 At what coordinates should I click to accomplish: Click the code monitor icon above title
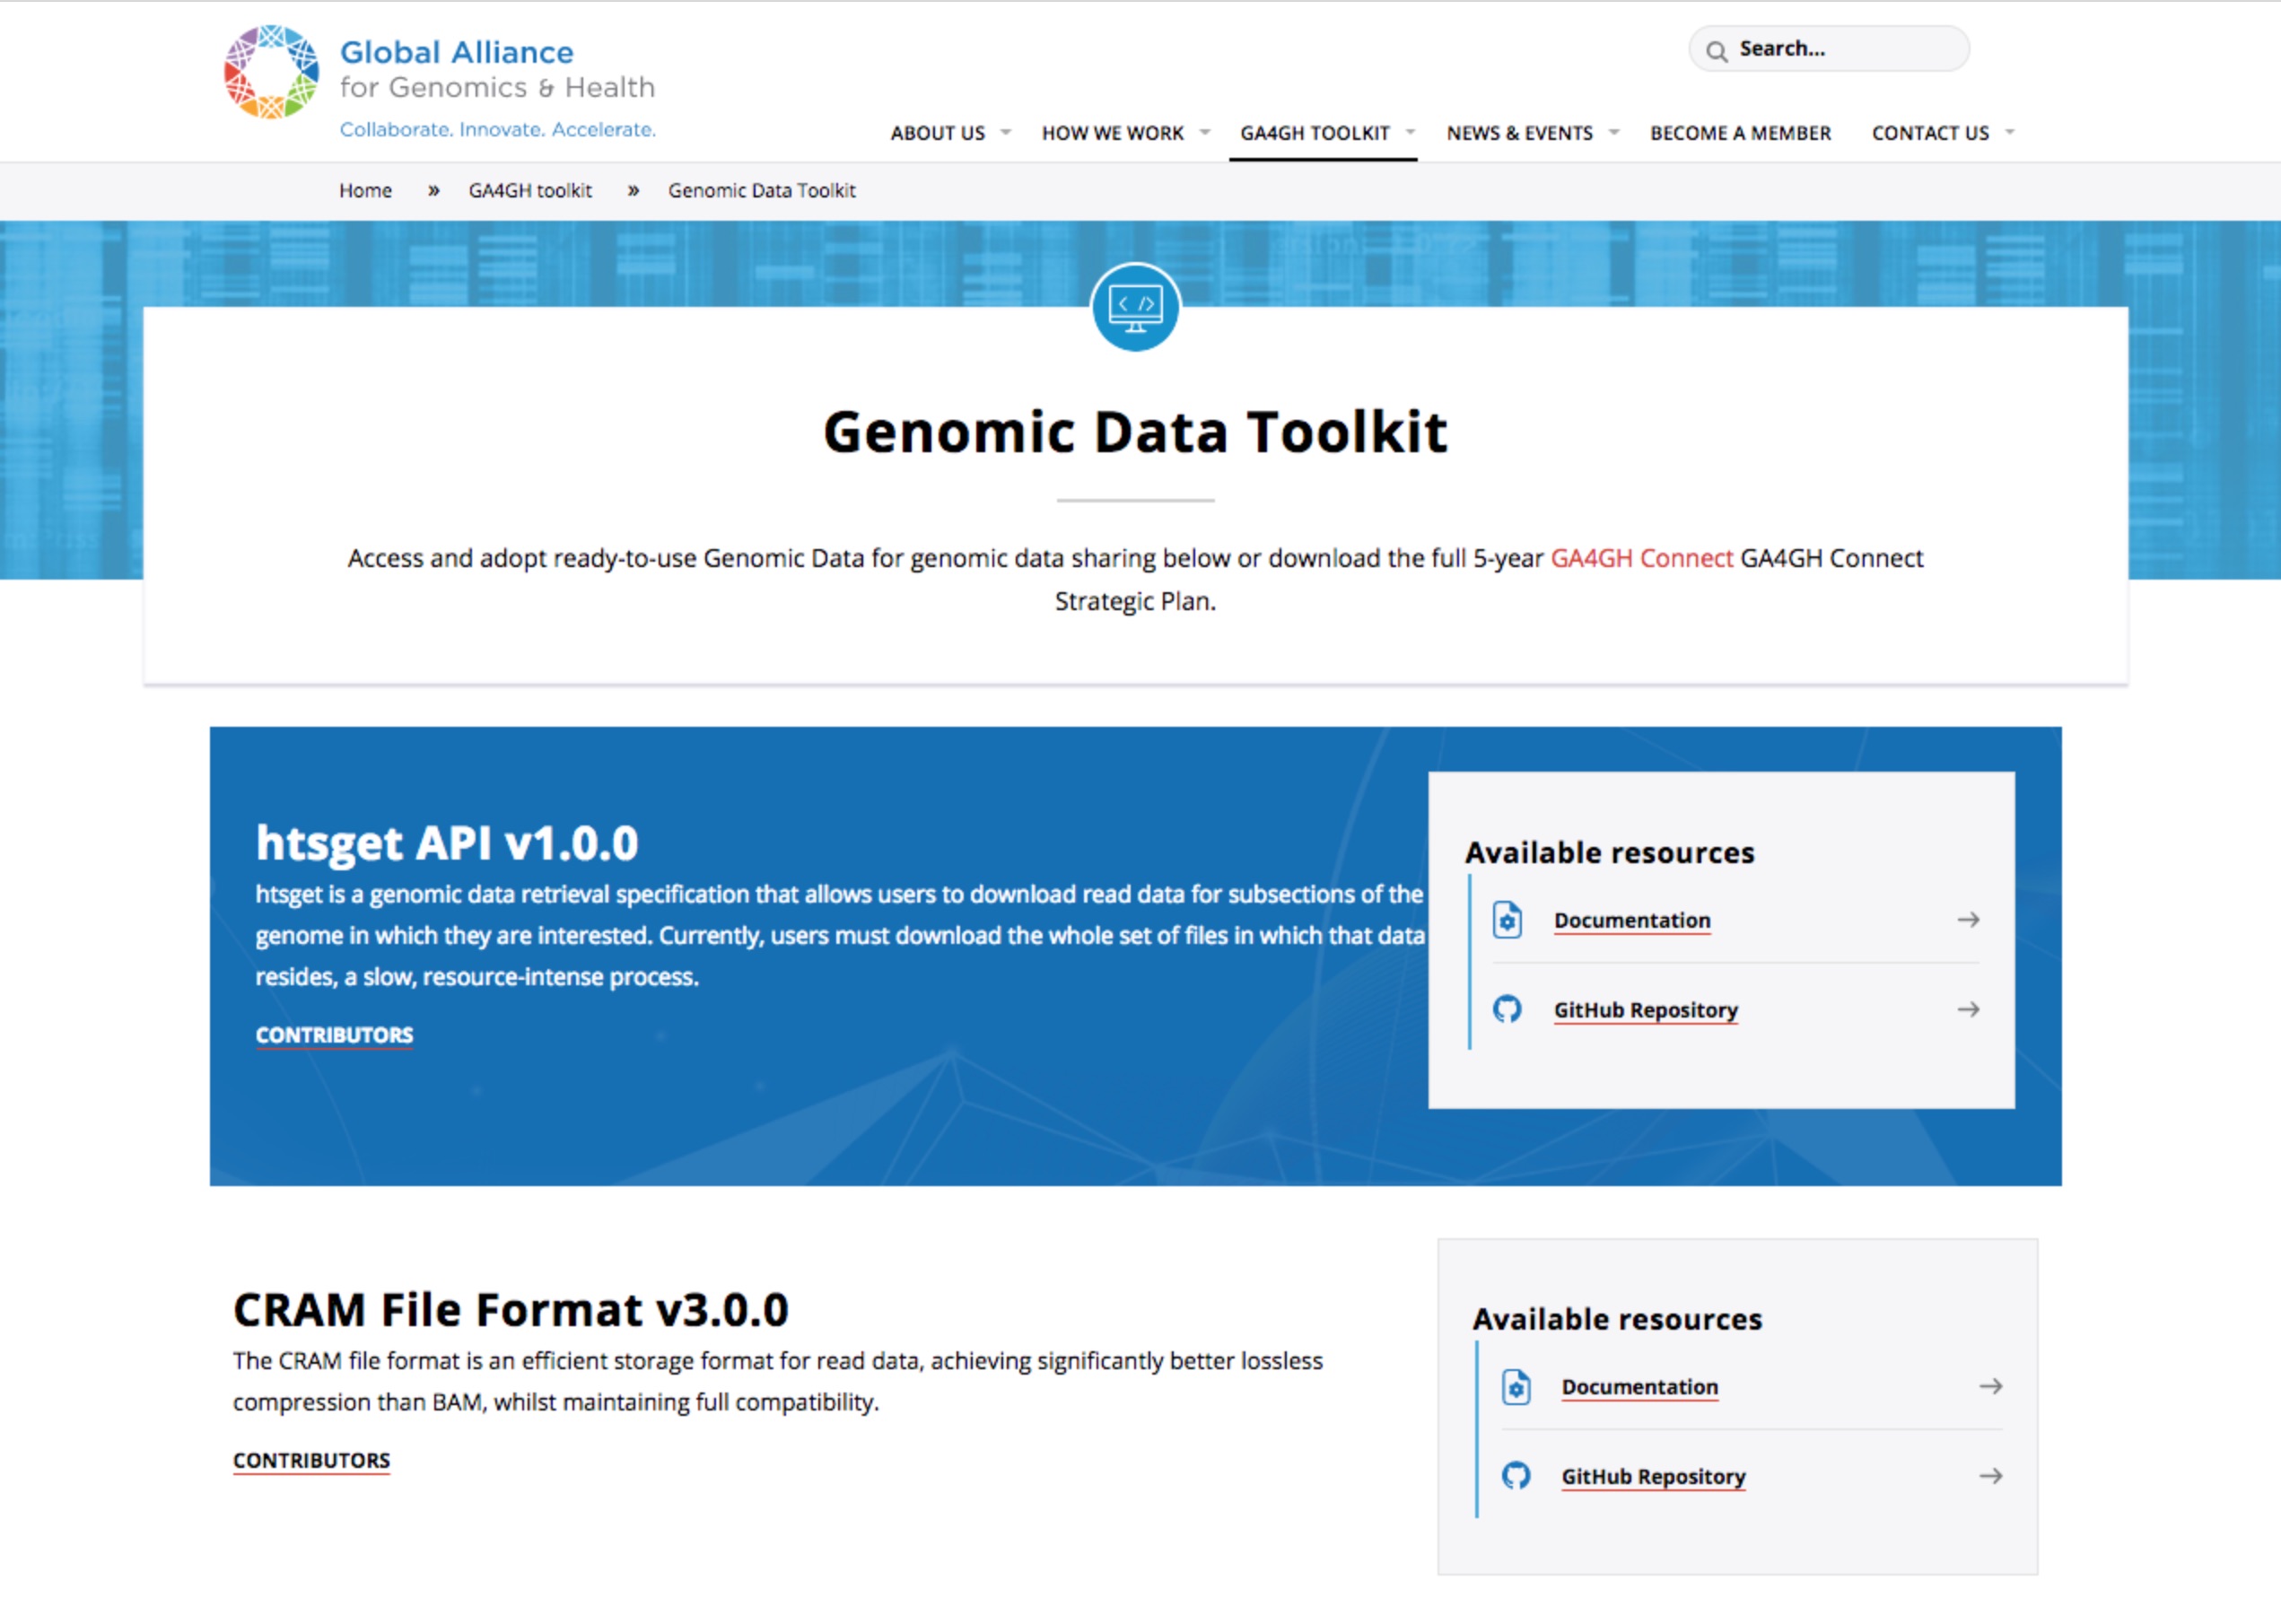tap(1135, 307)
